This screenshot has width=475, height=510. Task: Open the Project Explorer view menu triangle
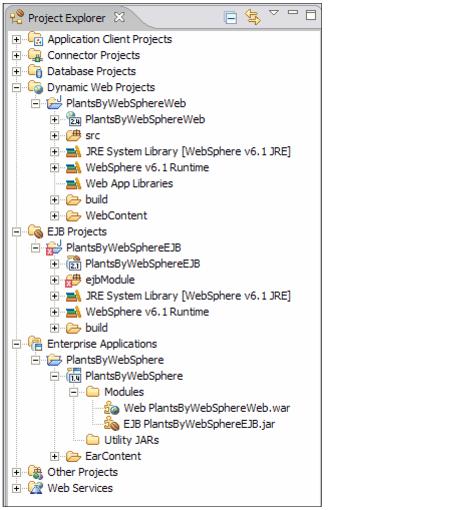coord(274,13)
